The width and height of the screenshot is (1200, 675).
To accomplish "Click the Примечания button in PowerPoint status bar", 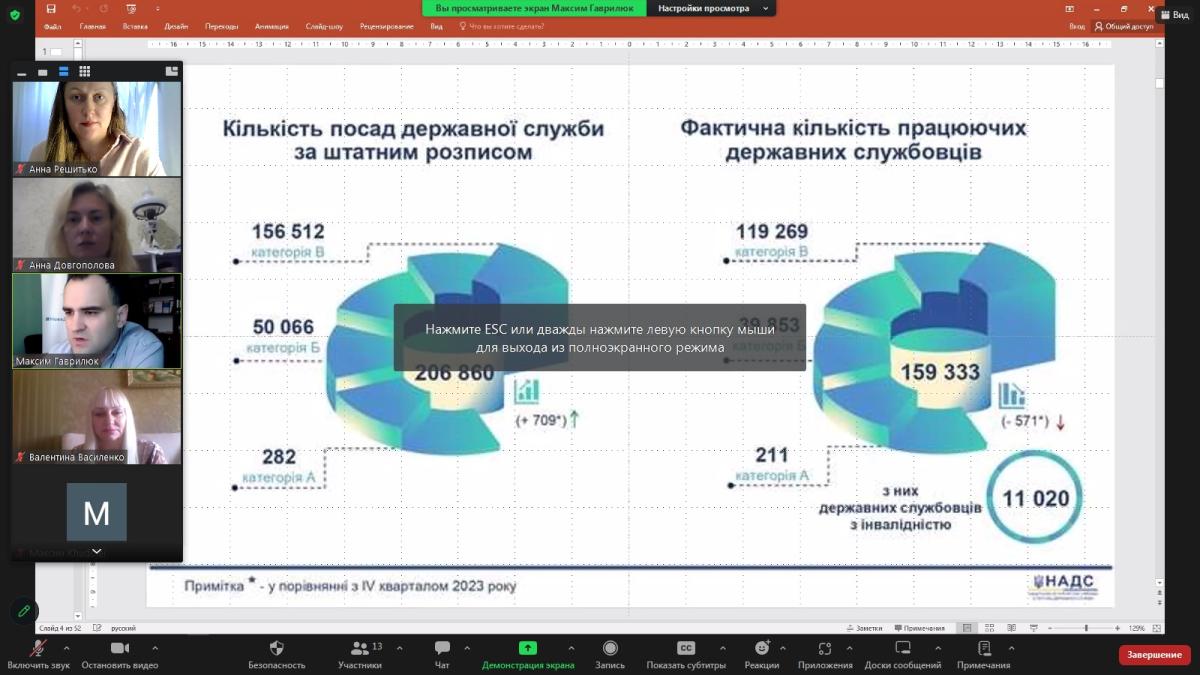I will pos(920,628).
